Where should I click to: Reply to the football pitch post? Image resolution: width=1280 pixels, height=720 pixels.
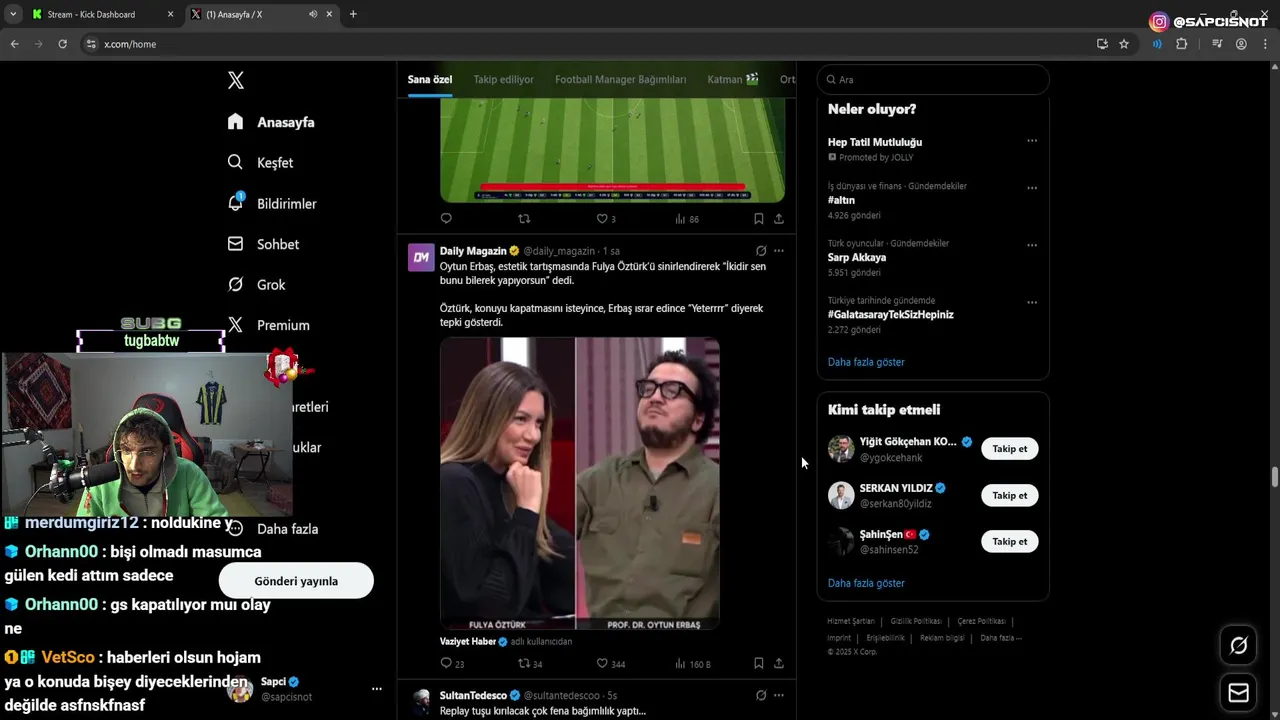(x=446, y=218)
